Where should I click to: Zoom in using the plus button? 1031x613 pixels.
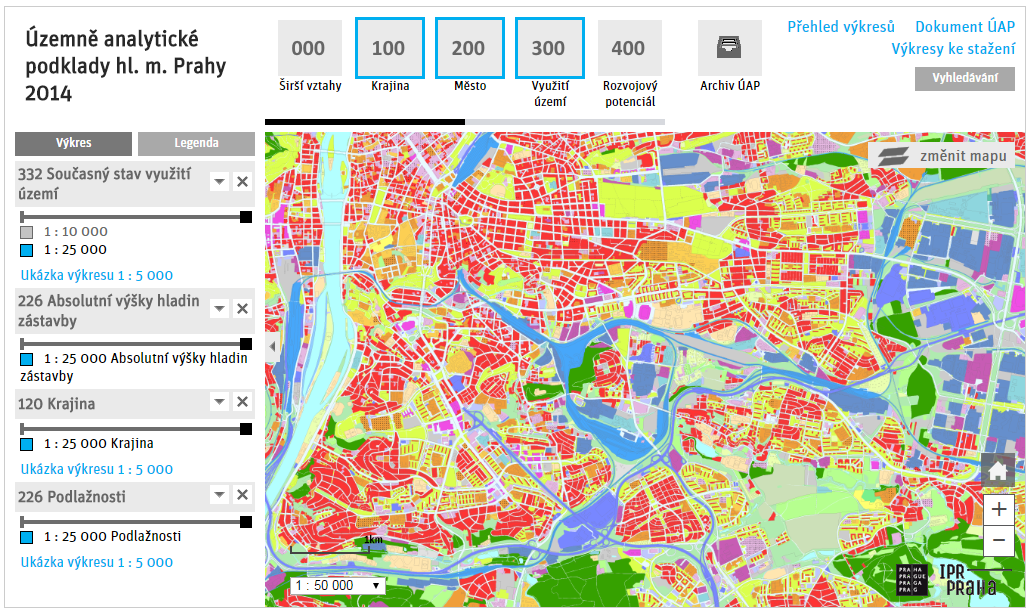click(998, 509)
